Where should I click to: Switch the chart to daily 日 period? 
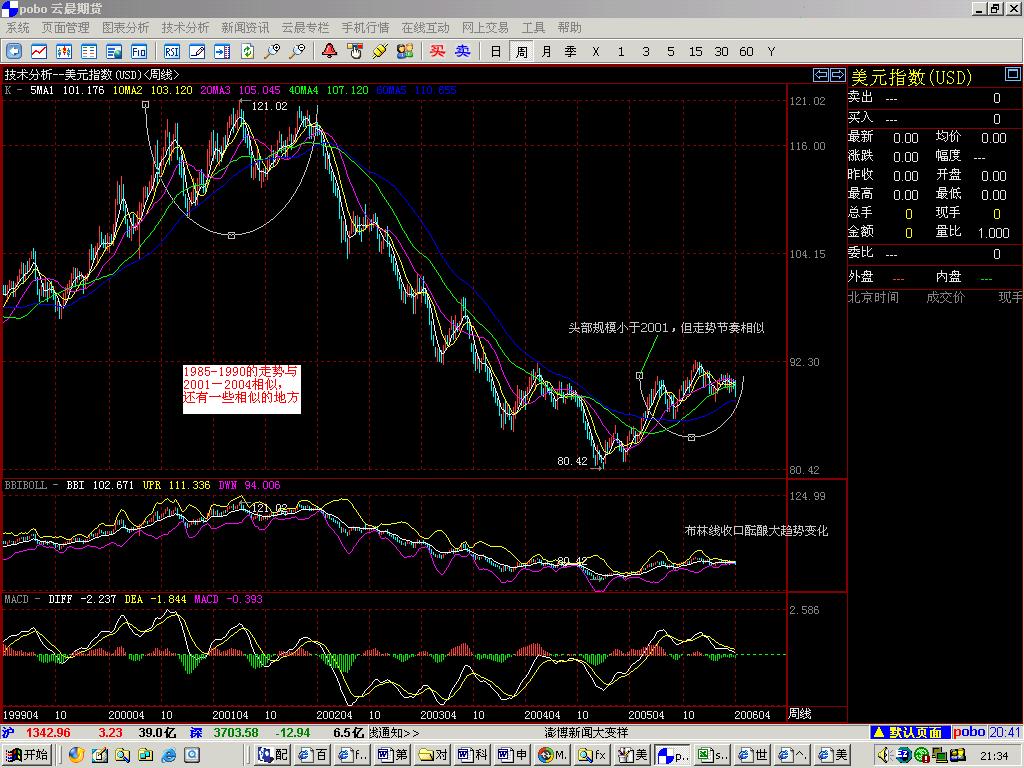[x=496, y=51]
